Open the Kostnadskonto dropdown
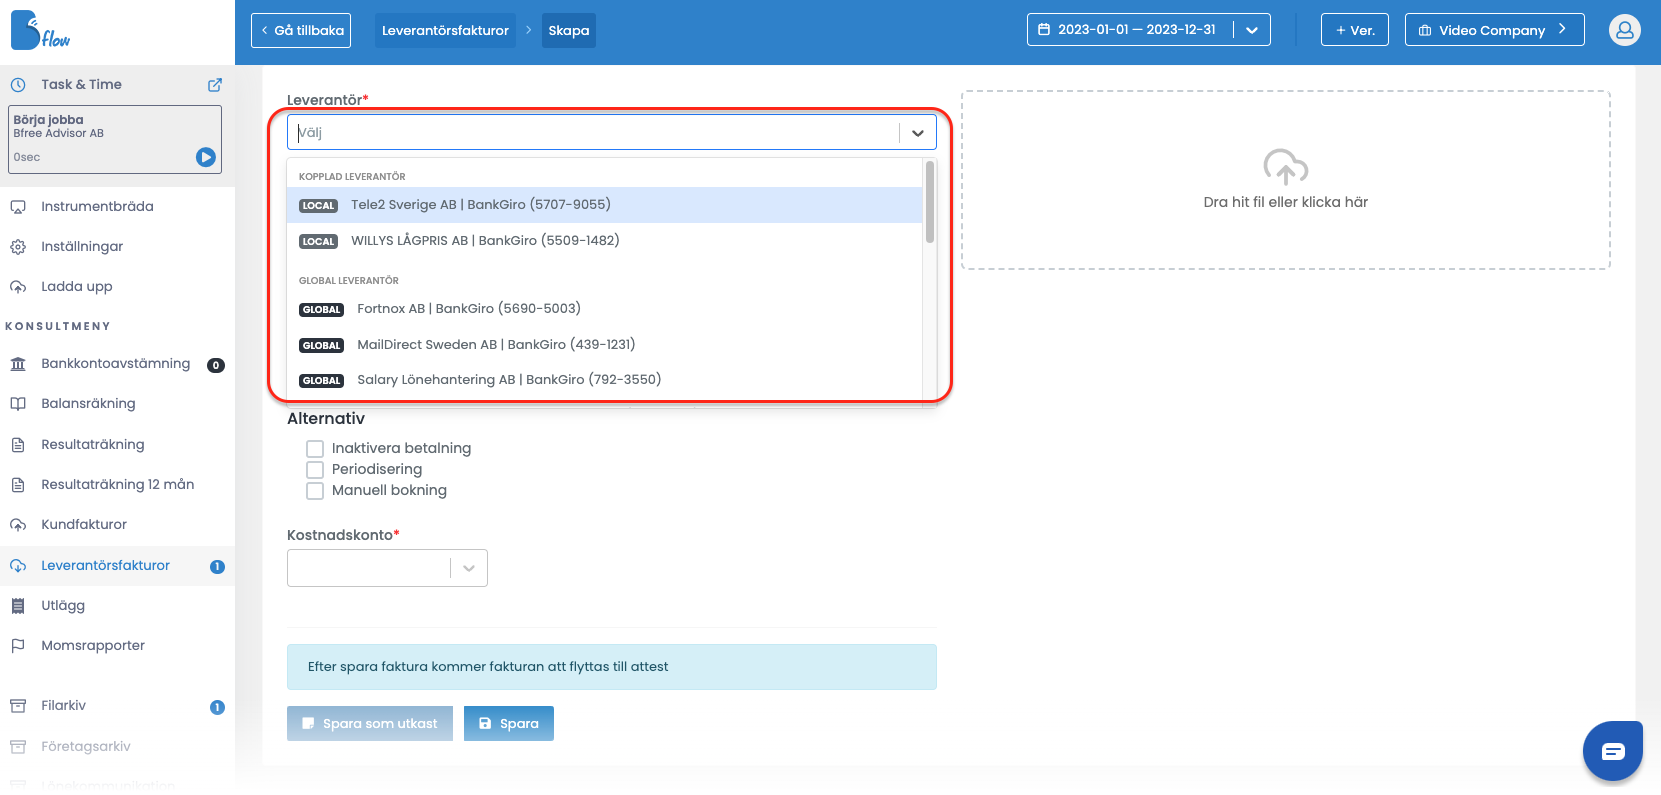 pyautogui.click(x=387, y=568)
